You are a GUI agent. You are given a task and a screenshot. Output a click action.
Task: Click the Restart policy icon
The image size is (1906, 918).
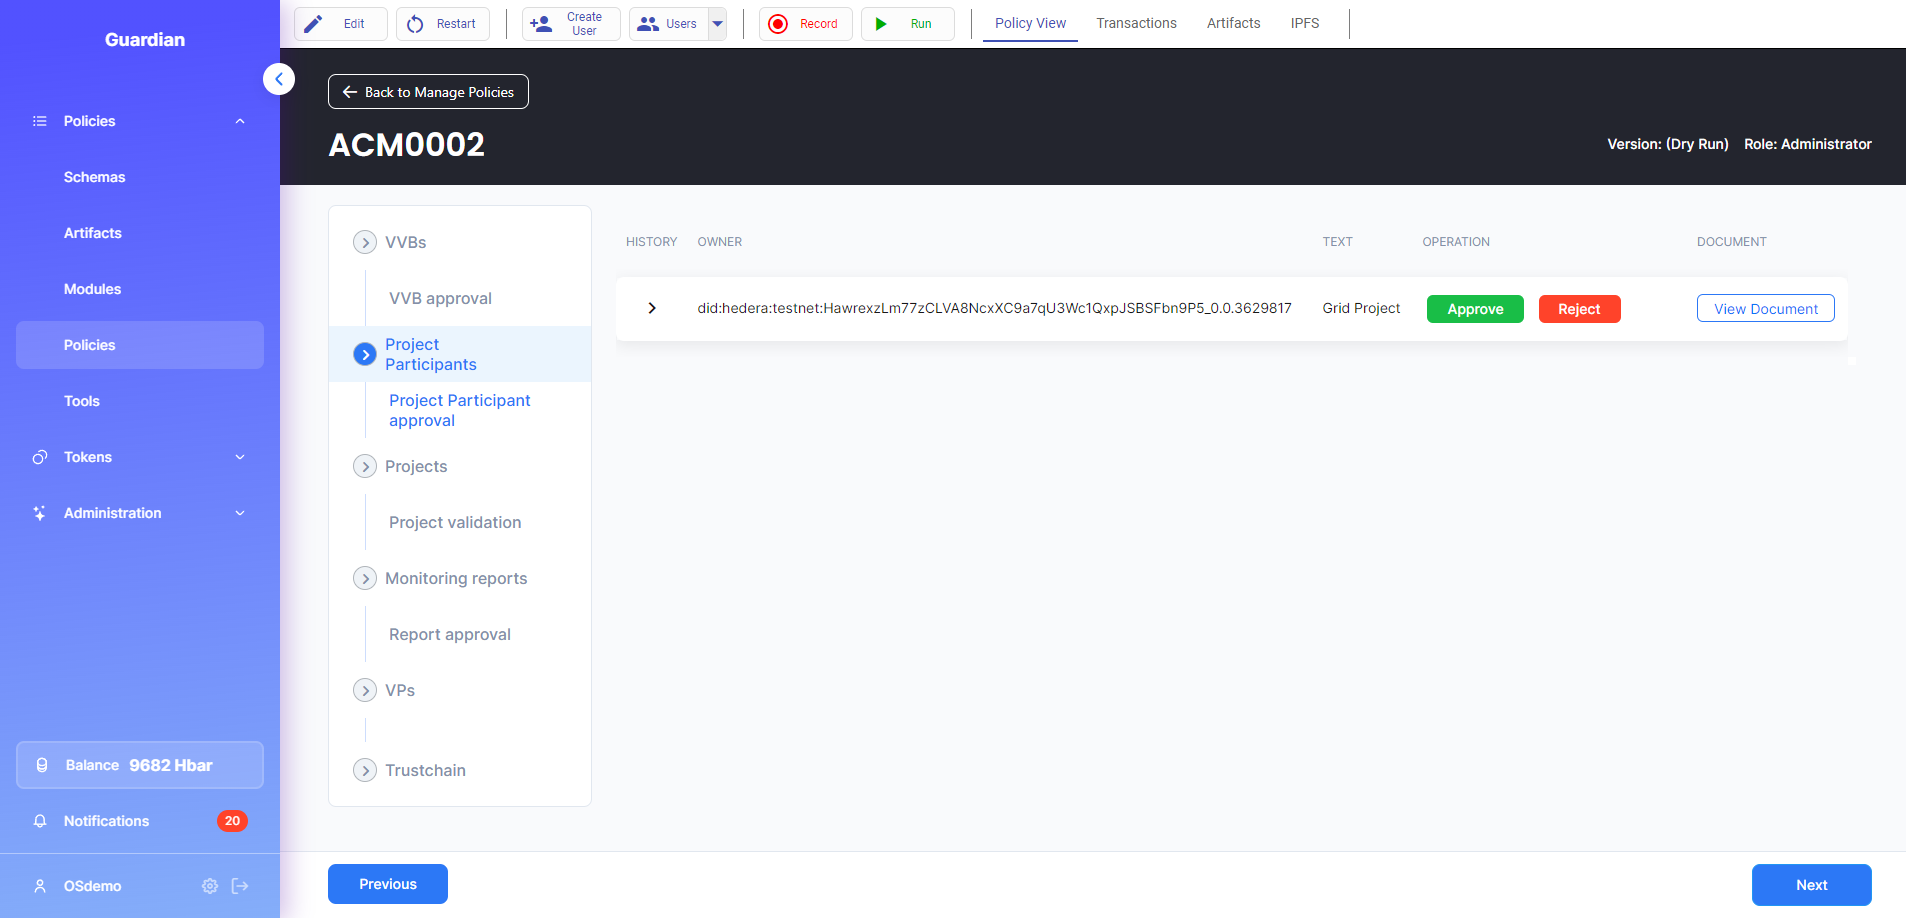416,24
